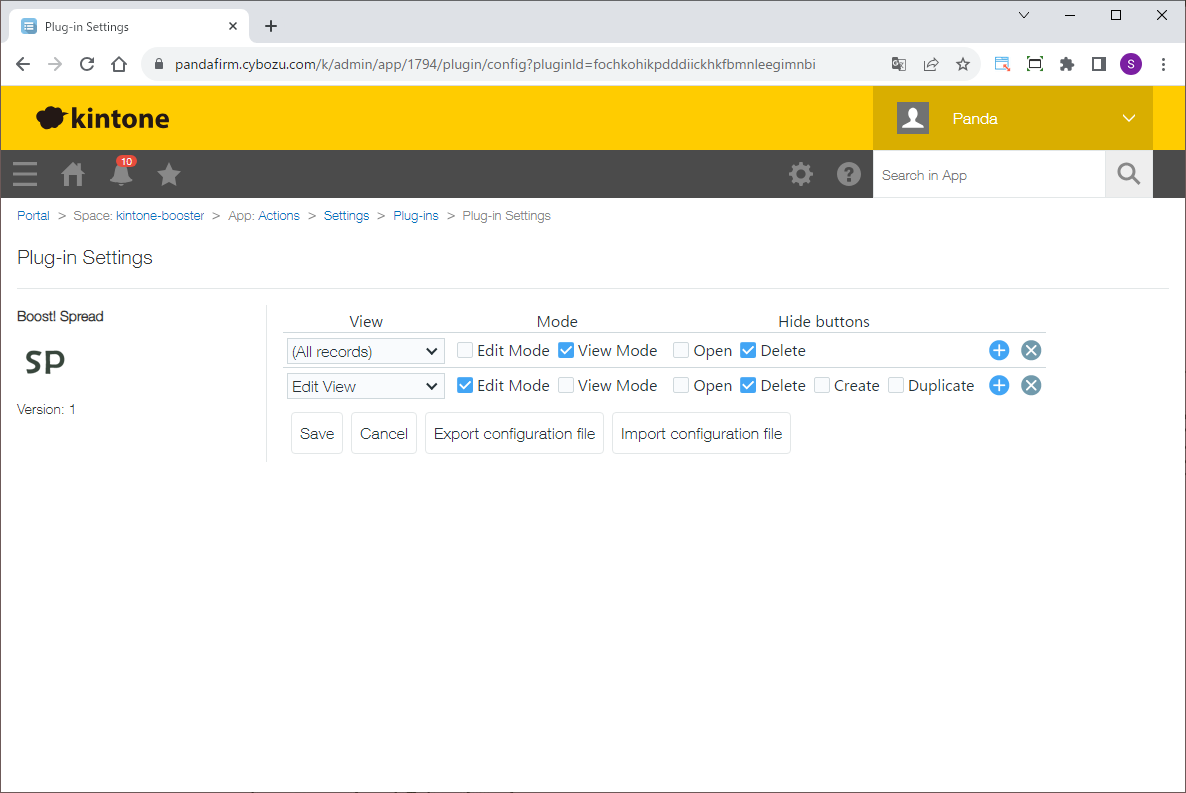This screenshot has width=1186, height=793.
Task: Add a row after the Edit View row
Action: pyautogui.click(x=998, y=386)
